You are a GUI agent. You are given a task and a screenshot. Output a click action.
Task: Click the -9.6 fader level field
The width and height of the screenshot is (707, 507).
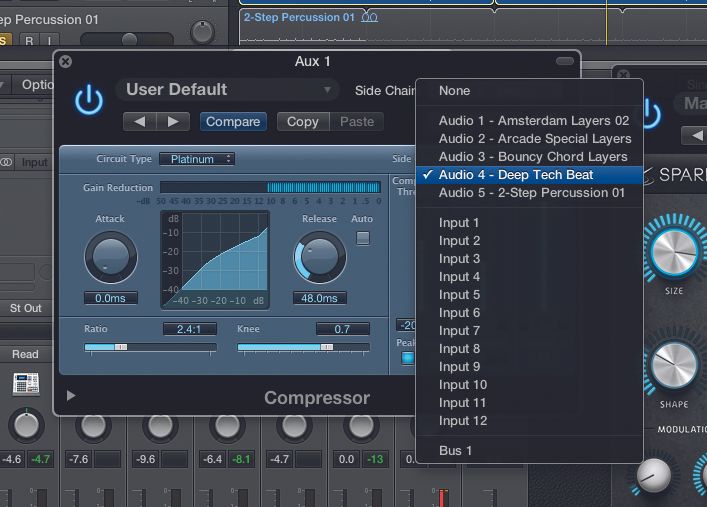tap(145, 459)
